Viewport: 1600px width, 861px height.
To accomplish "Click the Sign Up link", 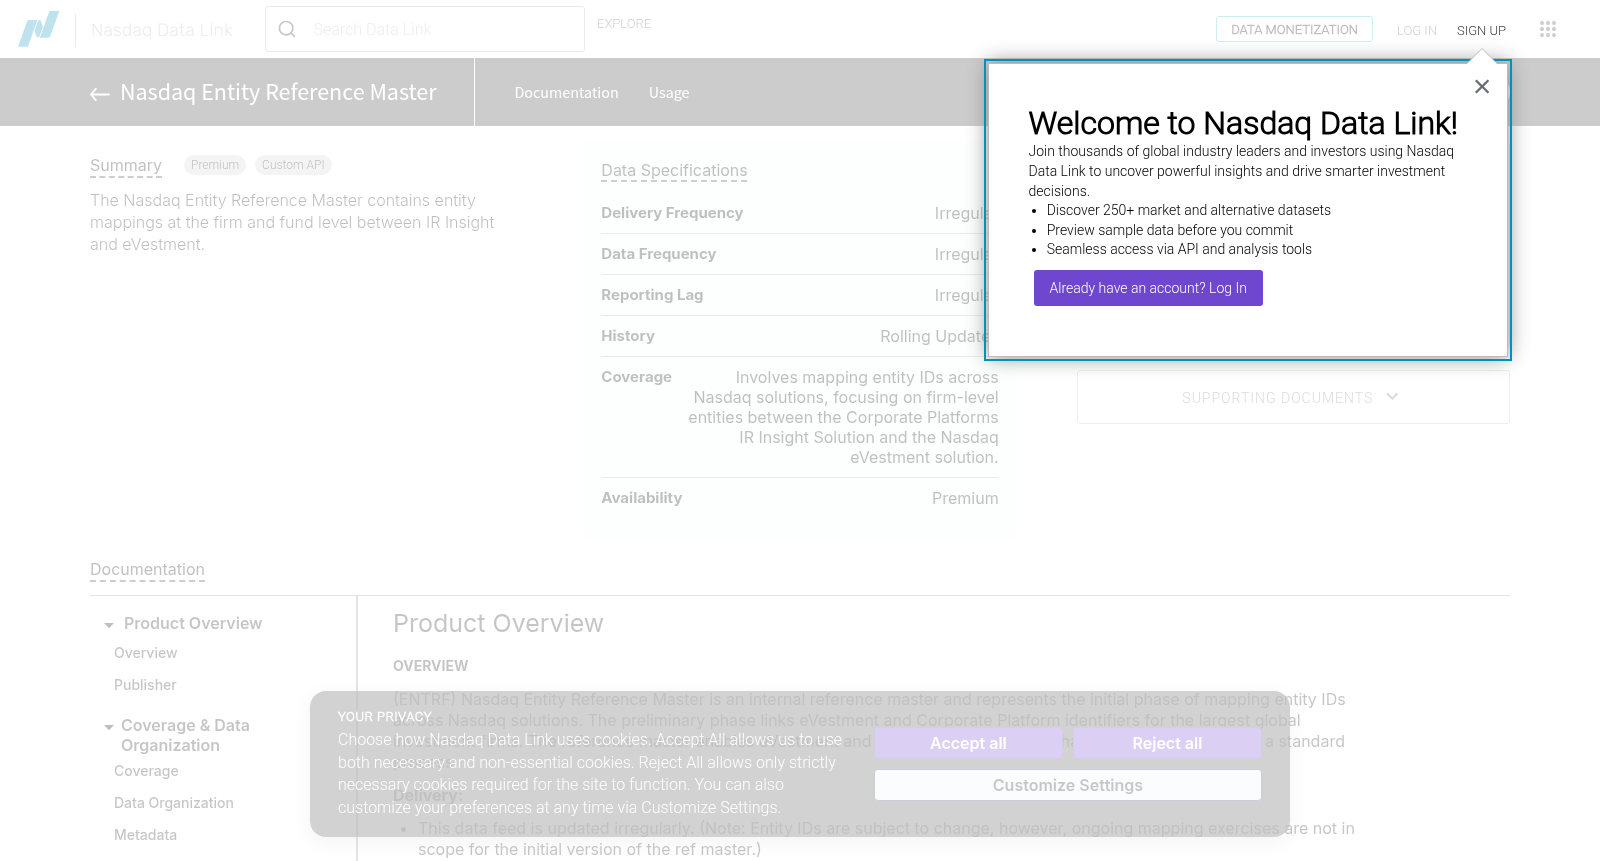I will 1481,31.
